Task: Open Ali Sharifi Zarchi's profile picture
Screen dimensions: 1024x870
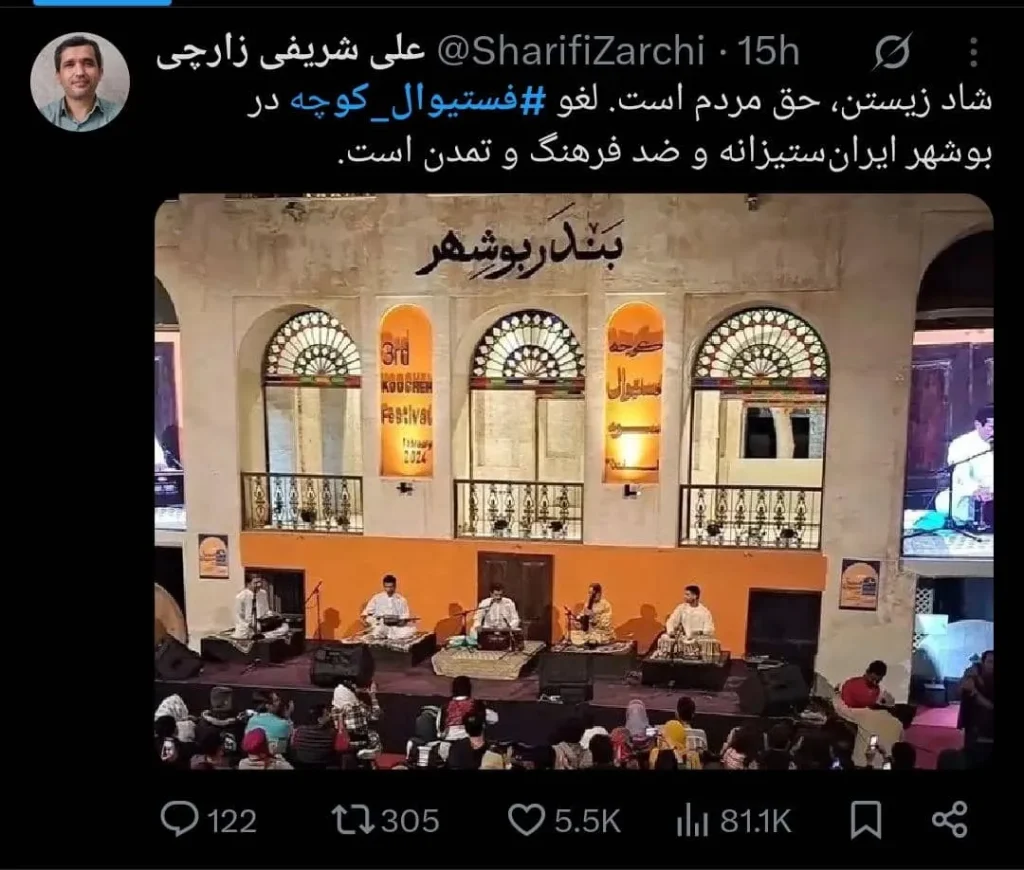Action: coord(80,82)
